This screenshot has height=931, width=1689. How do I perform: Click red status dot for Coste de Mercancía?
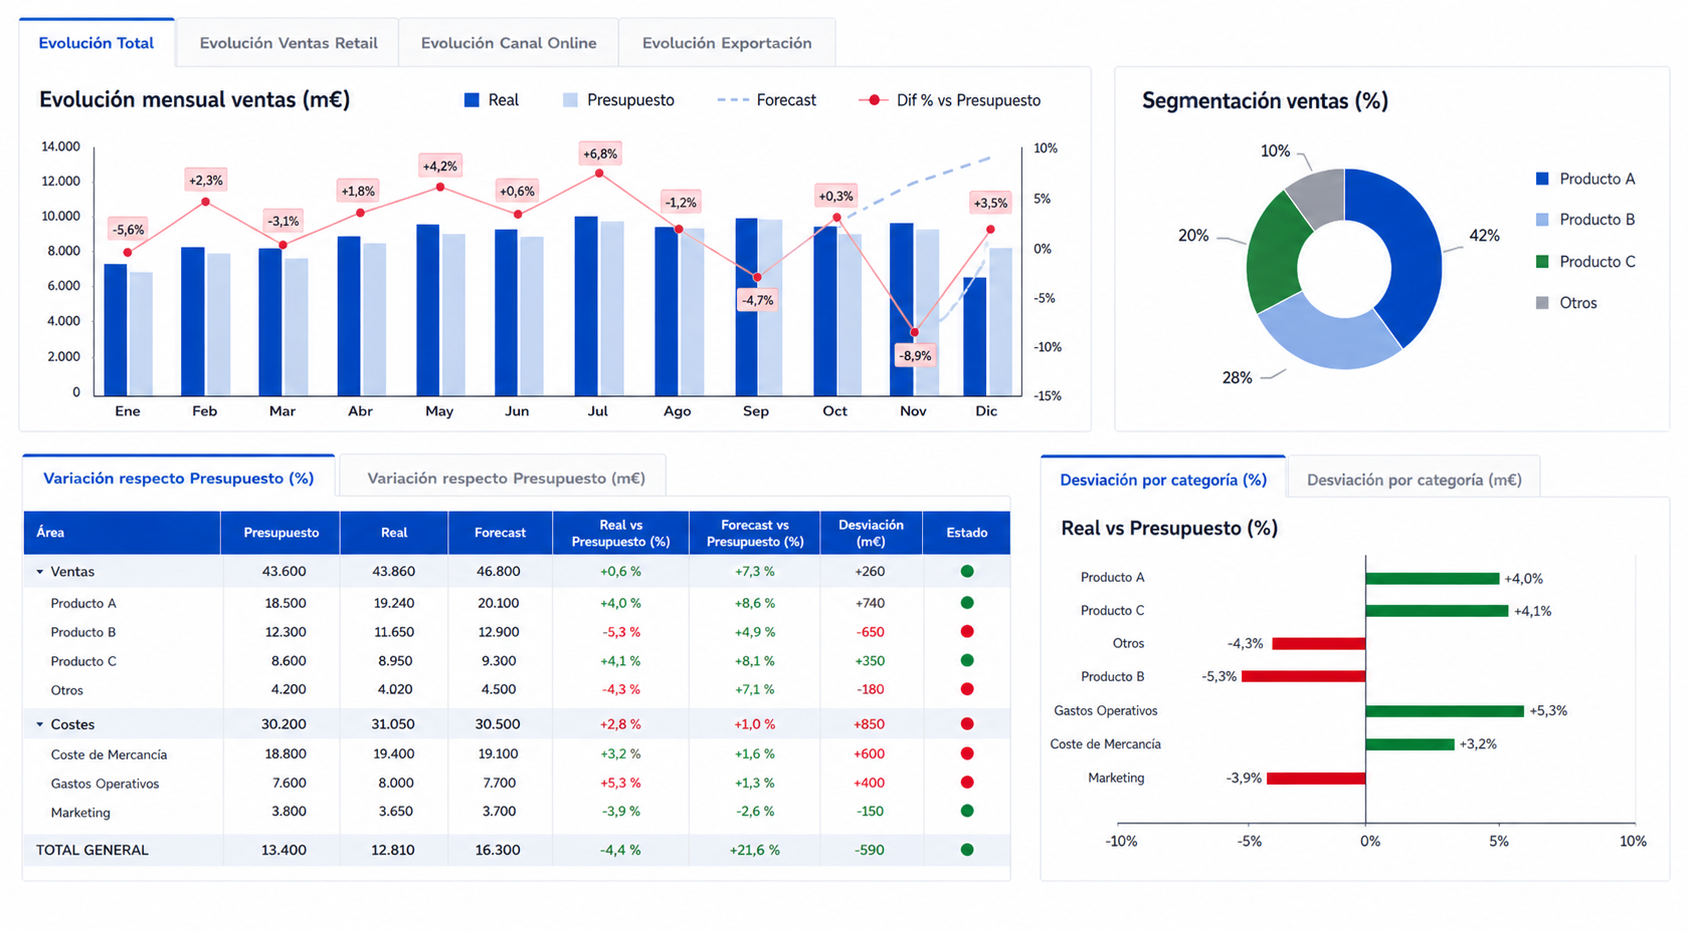967,754
